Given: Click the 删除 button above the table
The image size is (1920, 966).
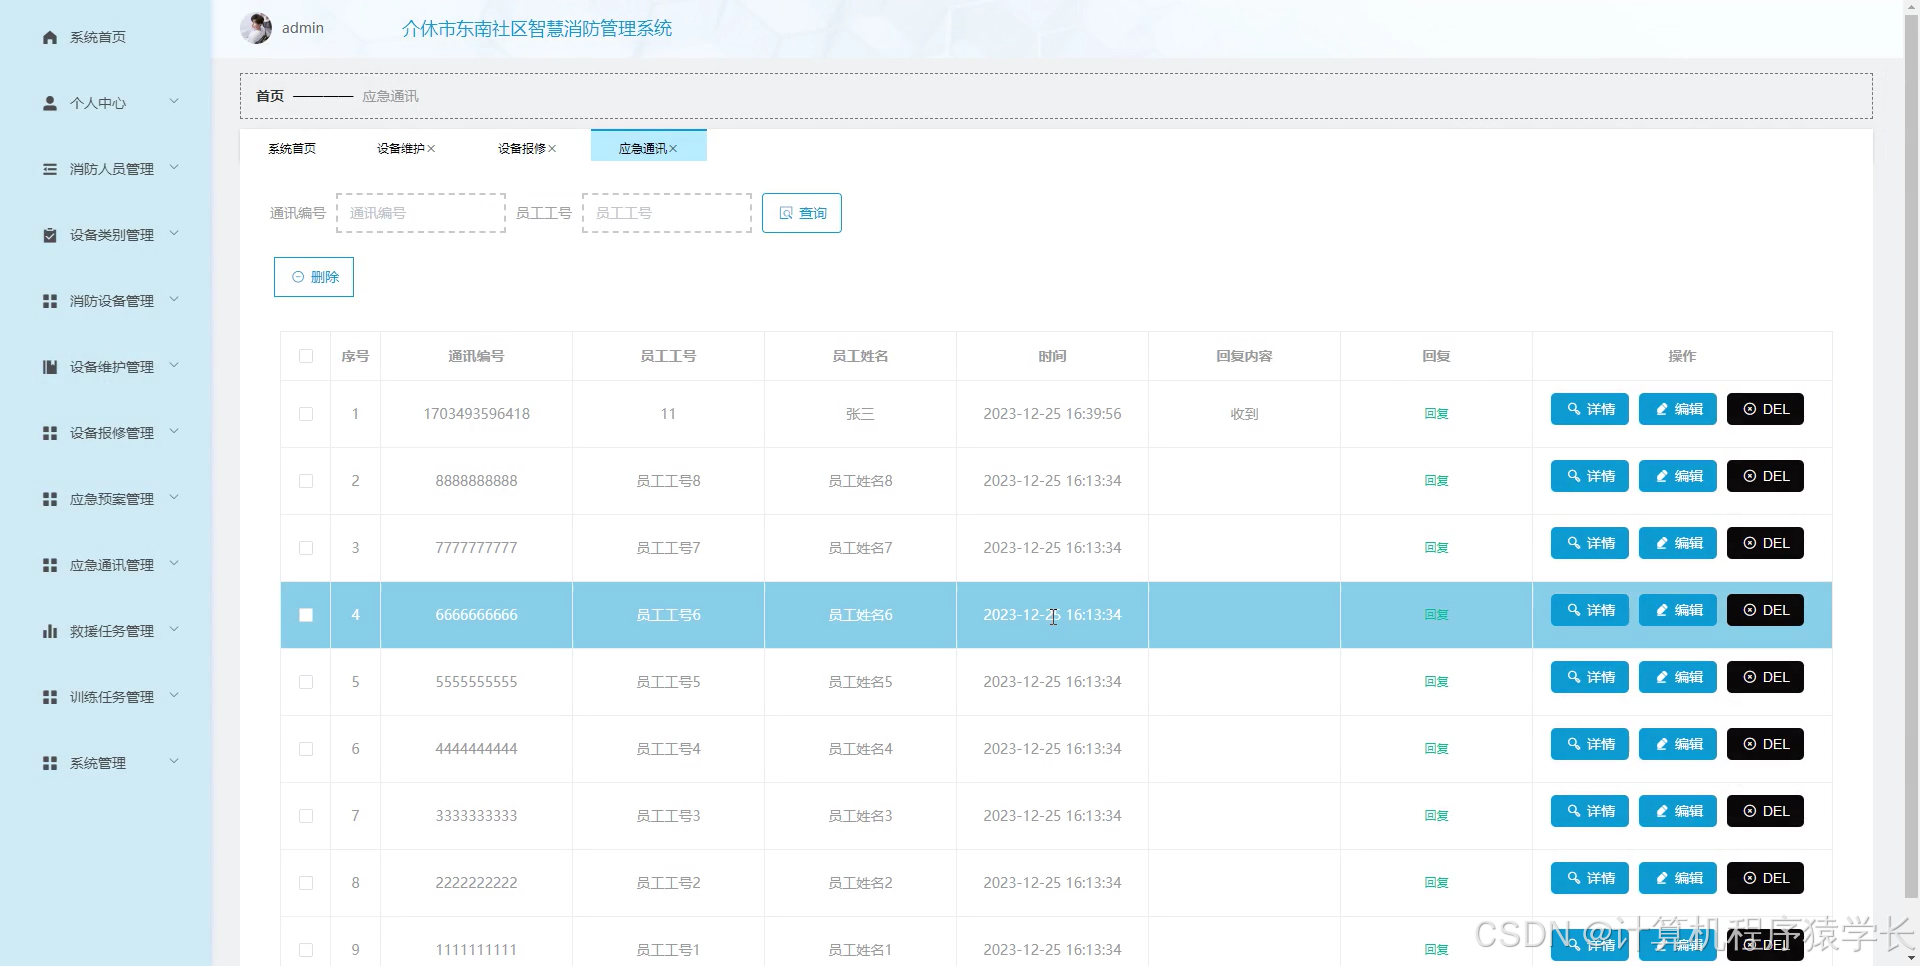Looking at the screenshot, I should 314,277.
